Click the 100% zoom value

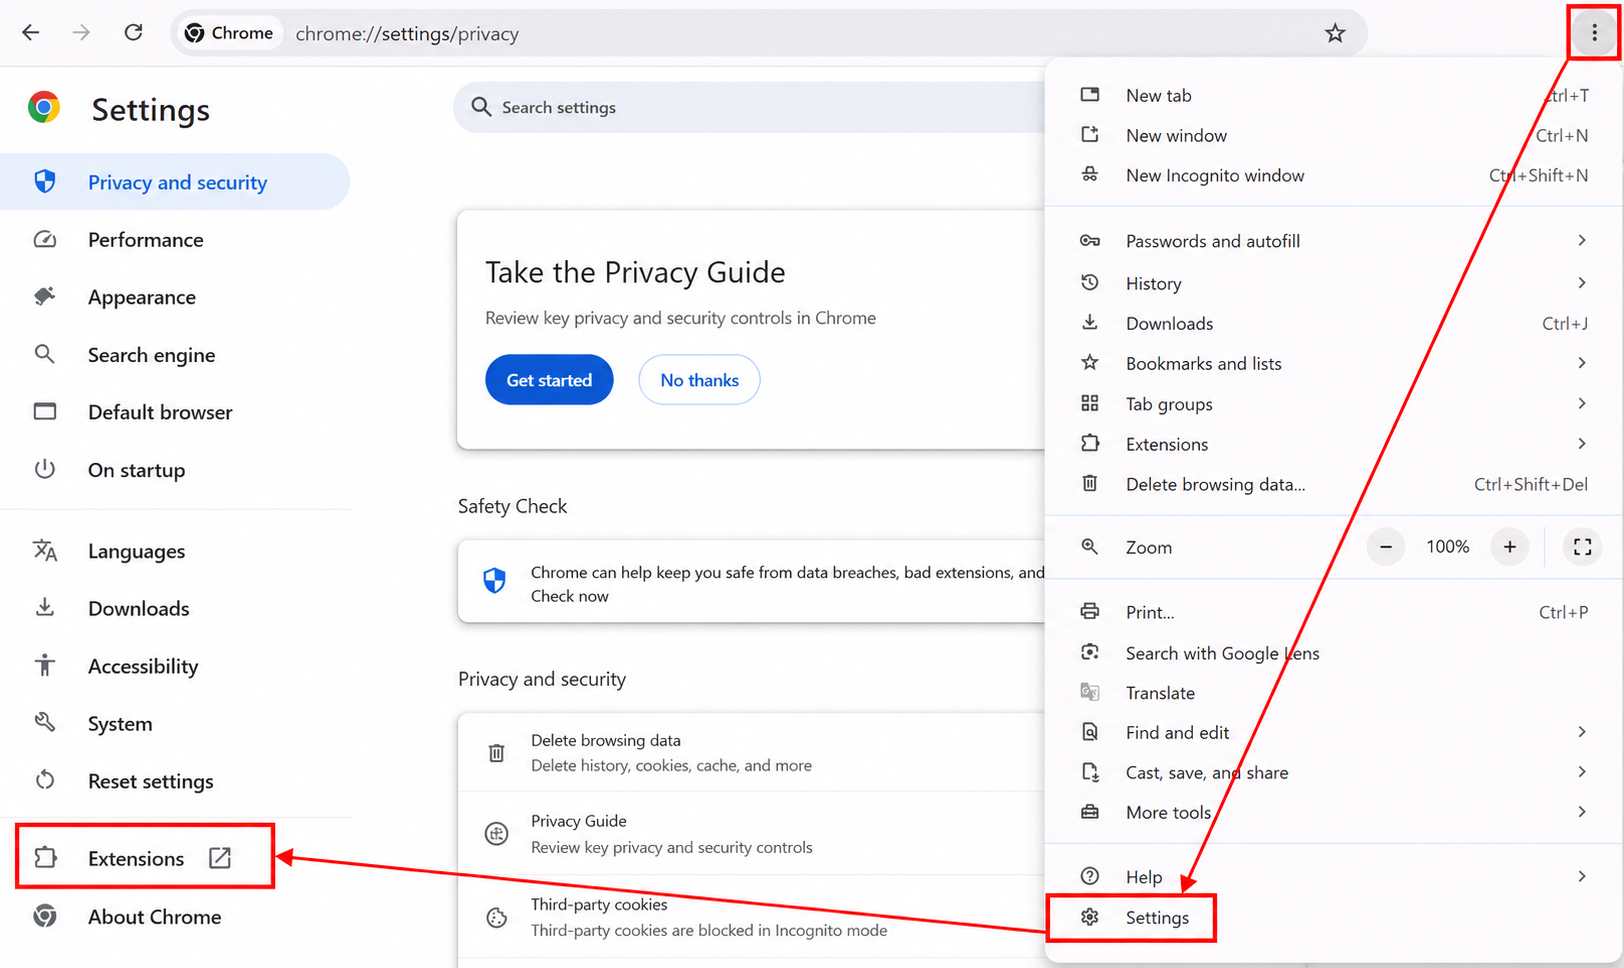click(x=1448, y=547)
